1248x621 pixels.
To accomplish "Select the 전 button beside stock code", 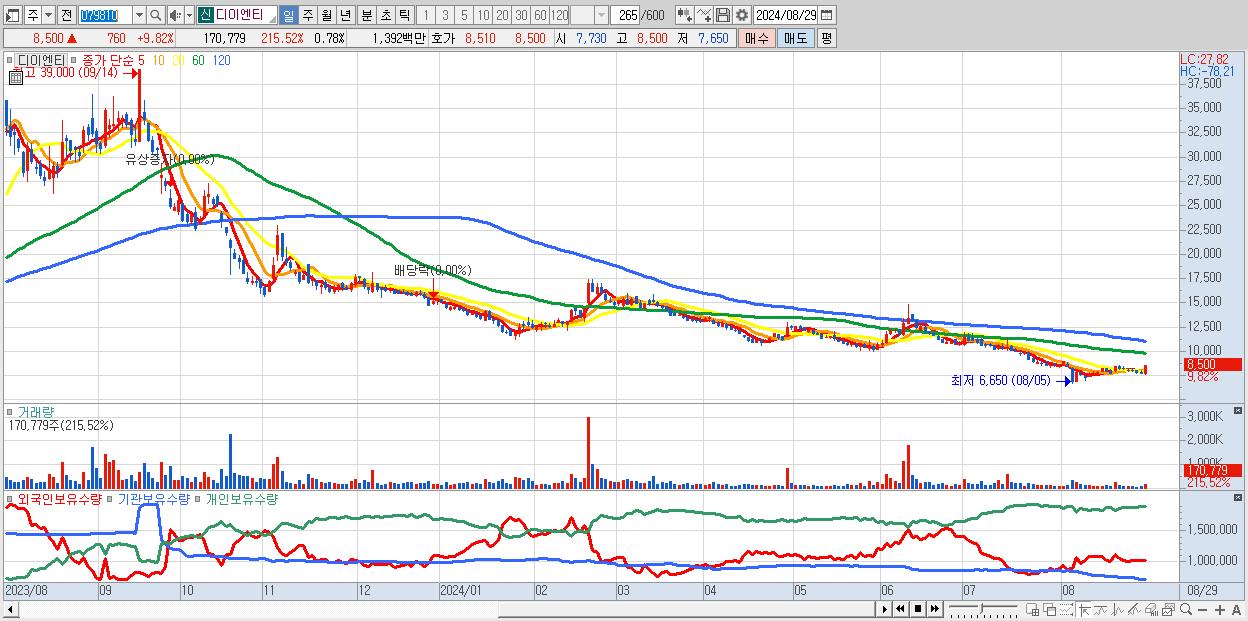I will pos(66,15).
